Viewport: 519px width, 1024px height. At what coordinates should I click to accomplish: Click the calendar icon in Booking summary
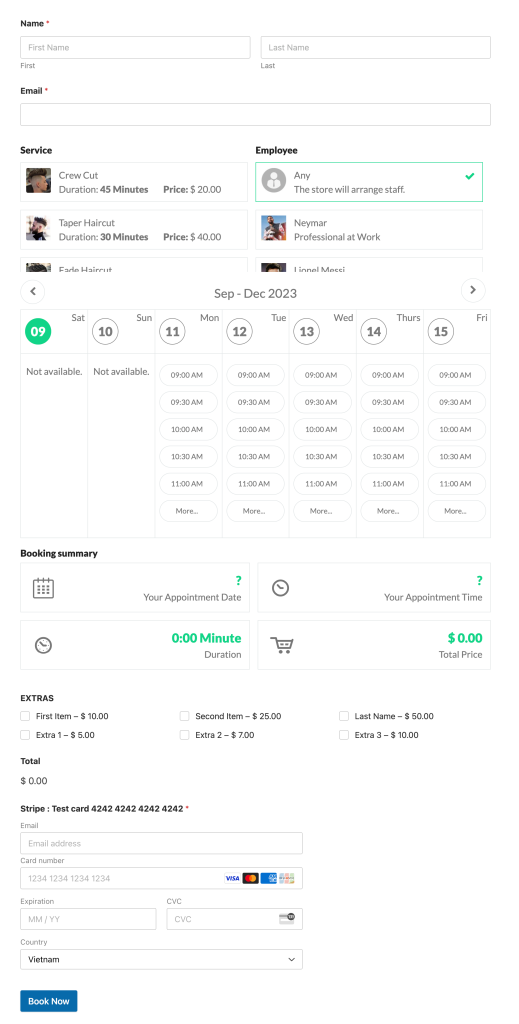pyautogui.click(x=43, y=588)
